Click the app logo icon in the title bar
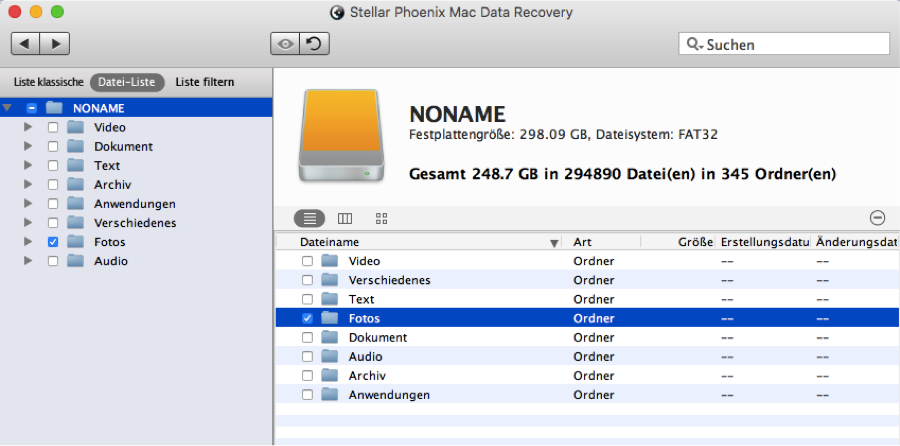Image resolution: width=900 pixels, height=446 pixels. (x=338, y=12)
